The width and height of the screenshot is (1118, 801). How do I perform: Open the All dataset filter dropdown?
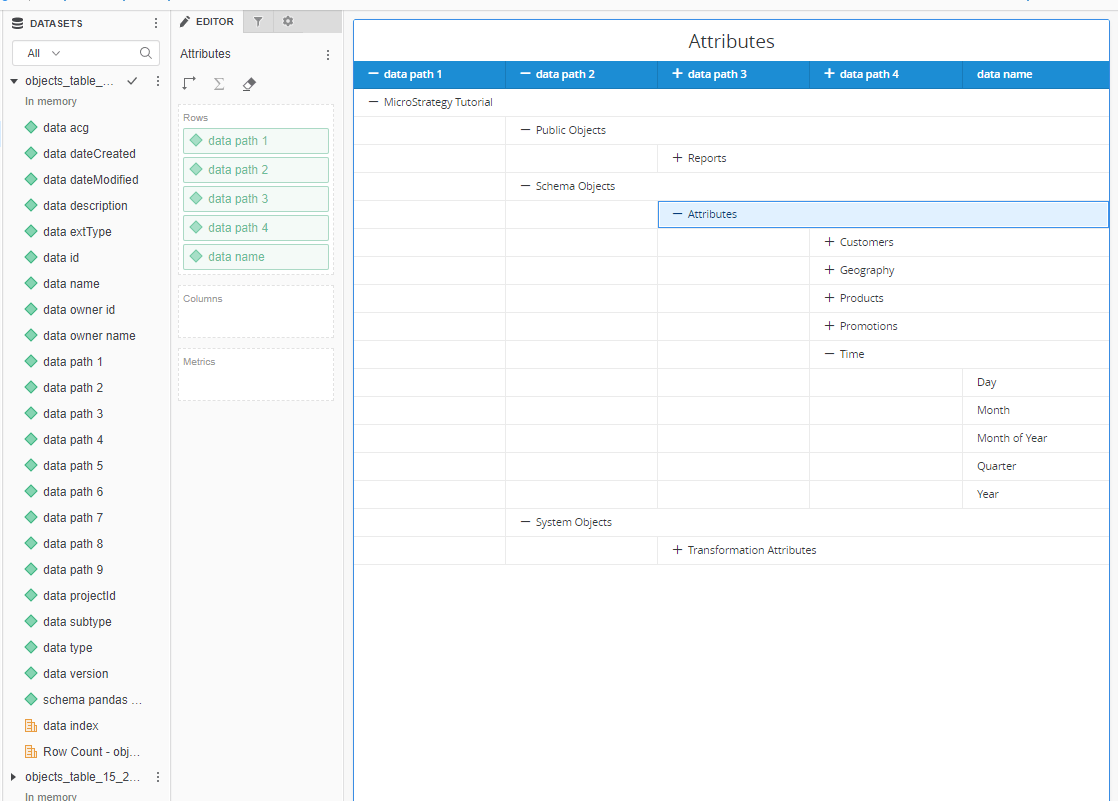tap(45, 53)
